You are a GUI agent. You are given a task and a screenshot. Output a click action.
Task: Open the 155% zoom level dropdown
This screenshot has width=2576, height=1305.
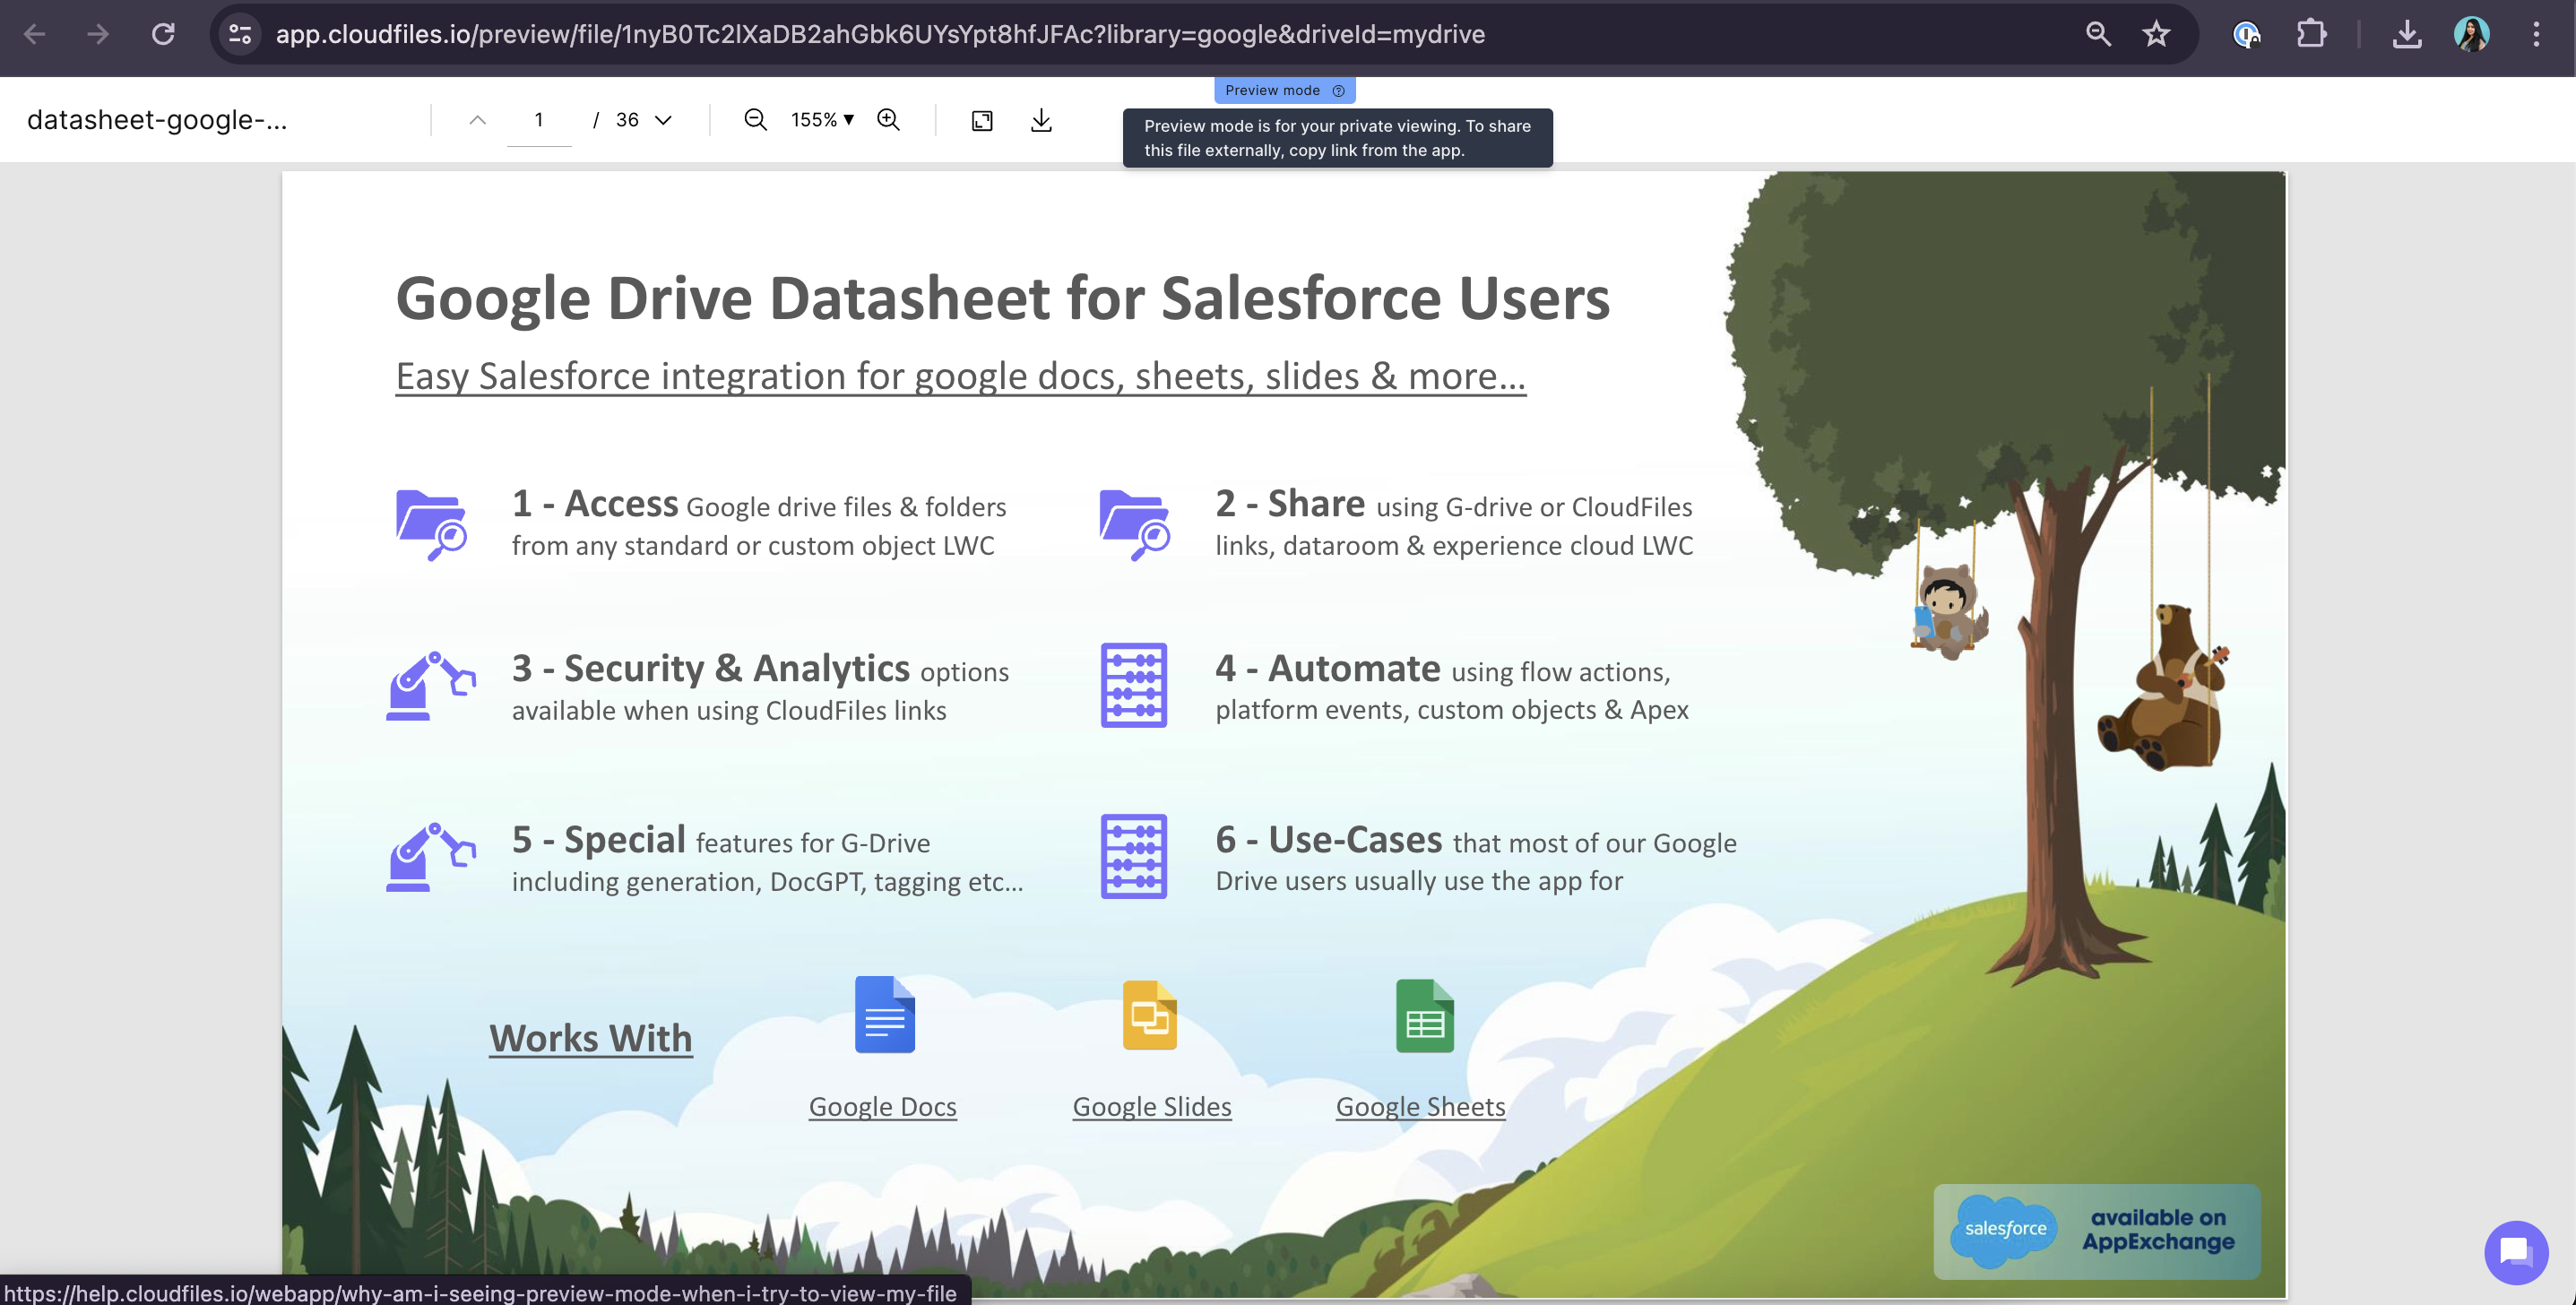822,120
